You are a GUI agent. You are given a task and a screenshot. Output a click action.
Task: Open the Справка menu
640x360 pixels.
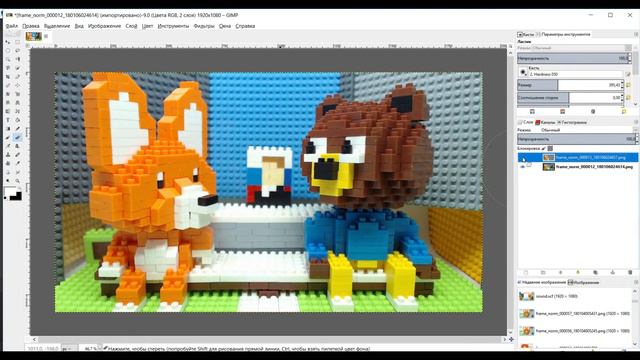coord(245,26)
